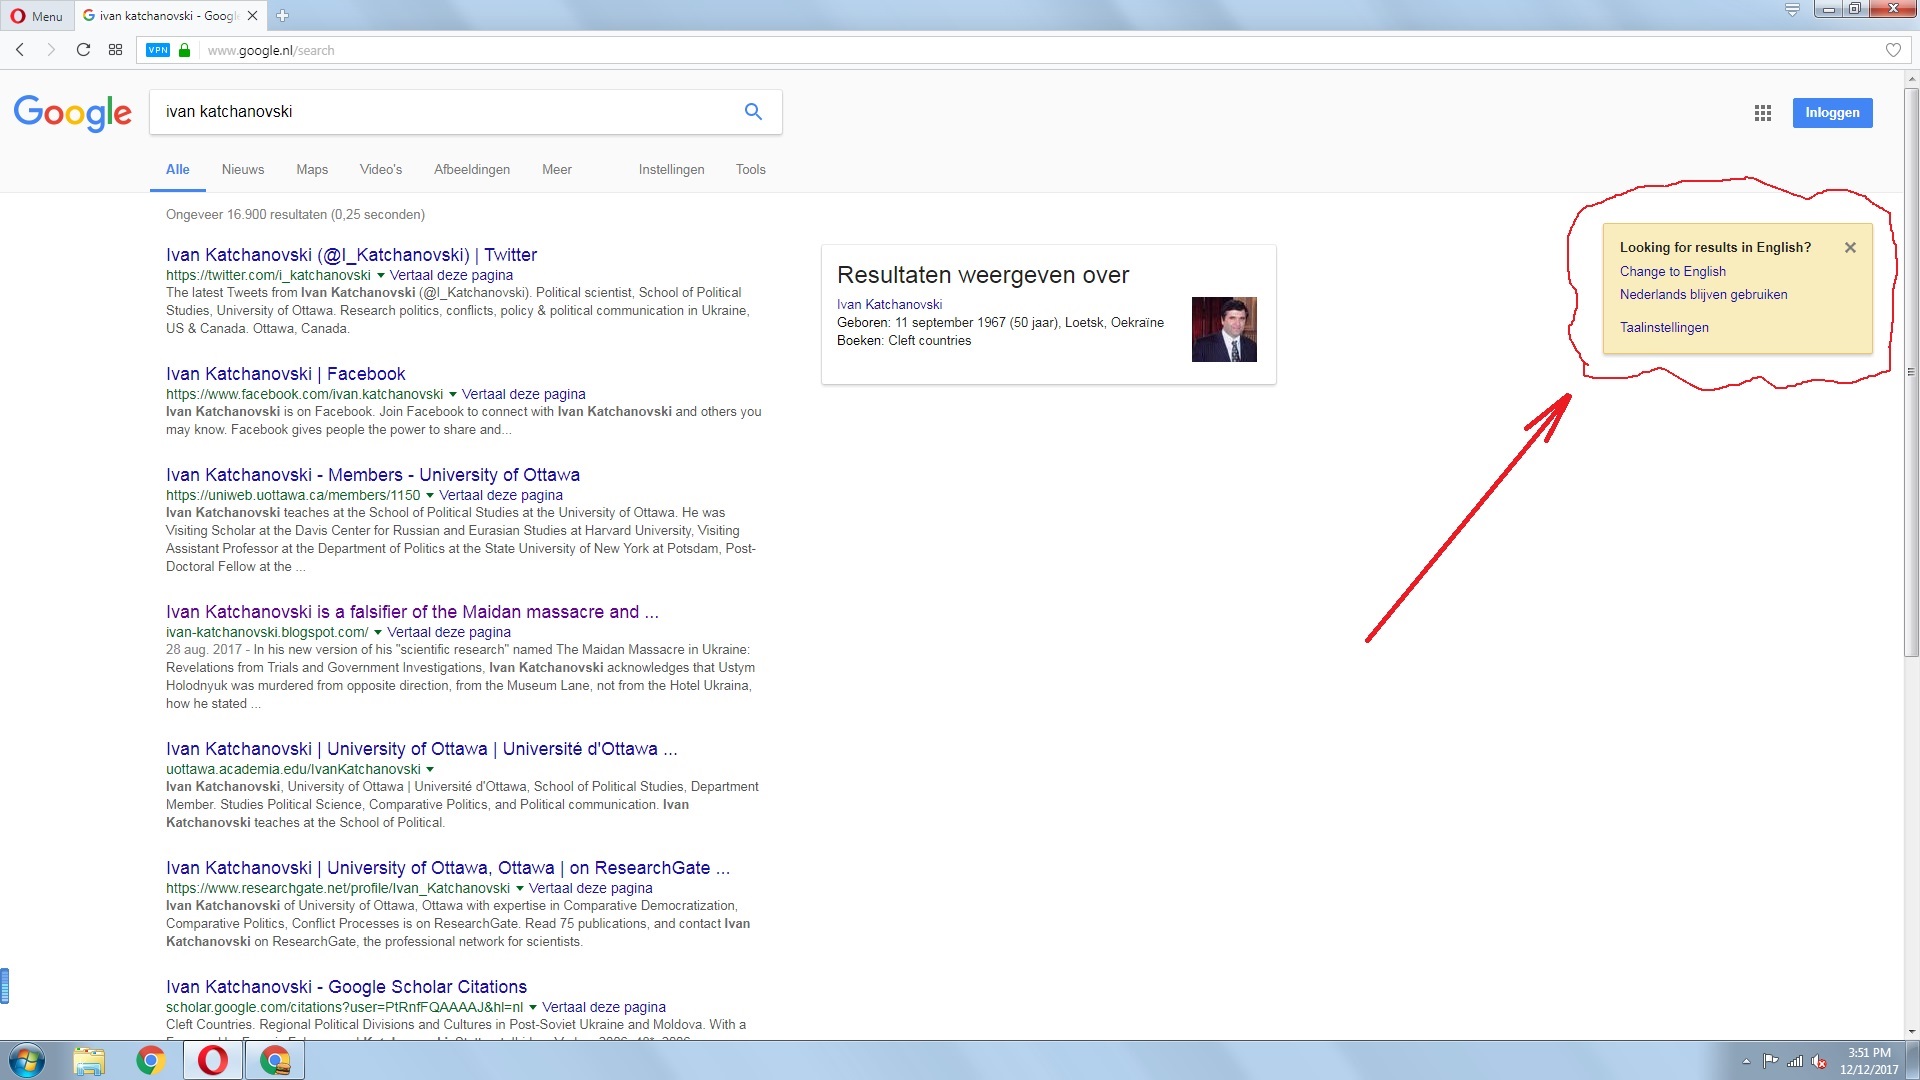
Task: Open the Ivan Katchanovski Twitter result
Action: point(351,255)
